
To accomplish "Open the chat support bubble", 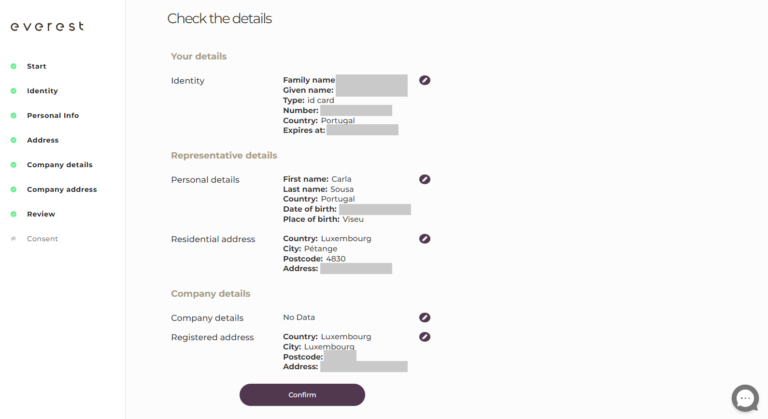I will pos(745,397).
